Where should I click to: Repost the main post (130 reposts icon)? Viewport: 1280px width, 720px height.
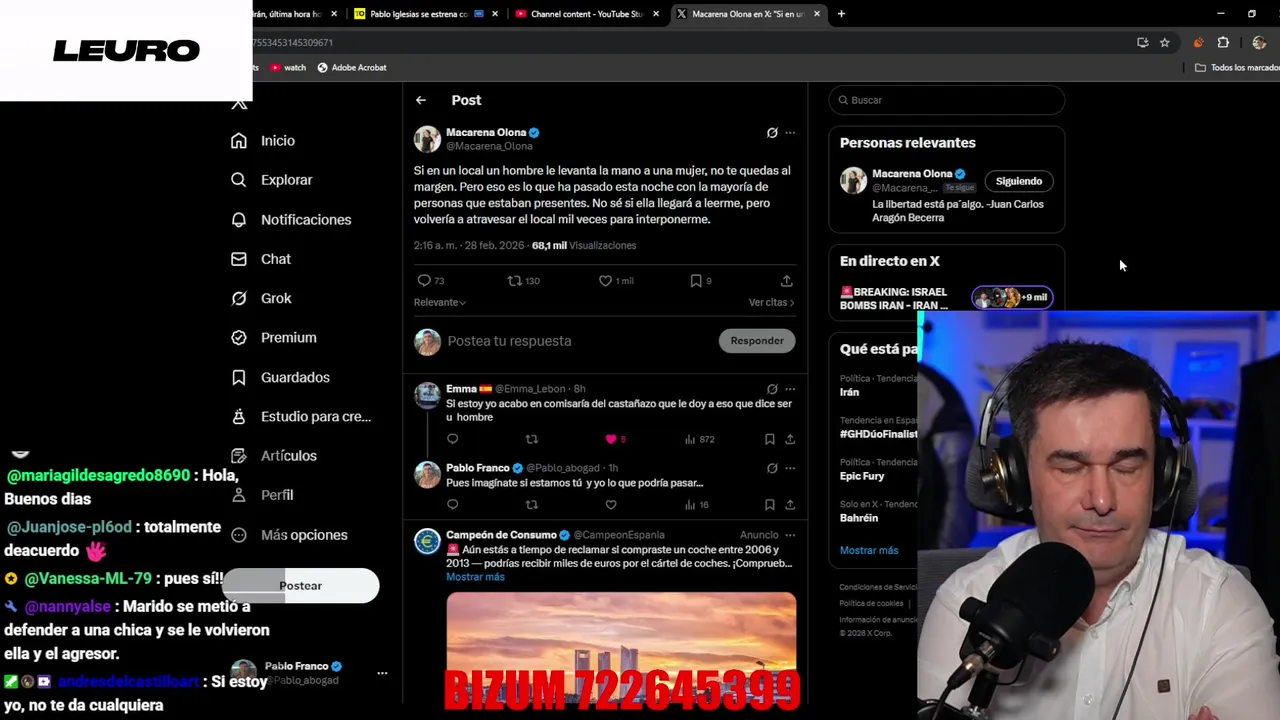tap(514, 281)
